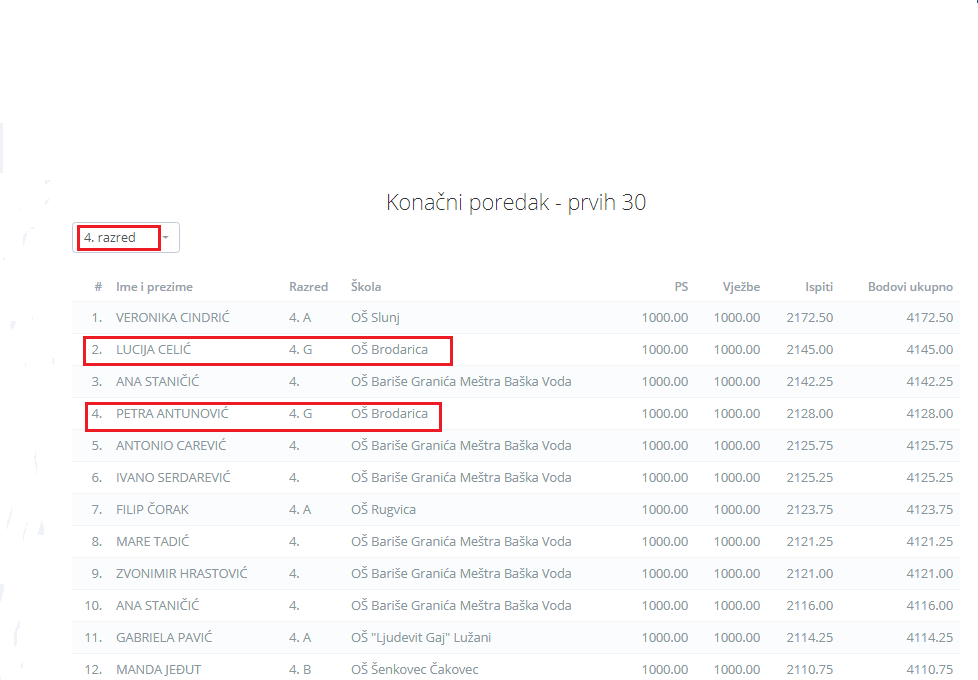Click the total score 4142.25
The height and width of the screenshot is (680, 978).
(929, 382)
